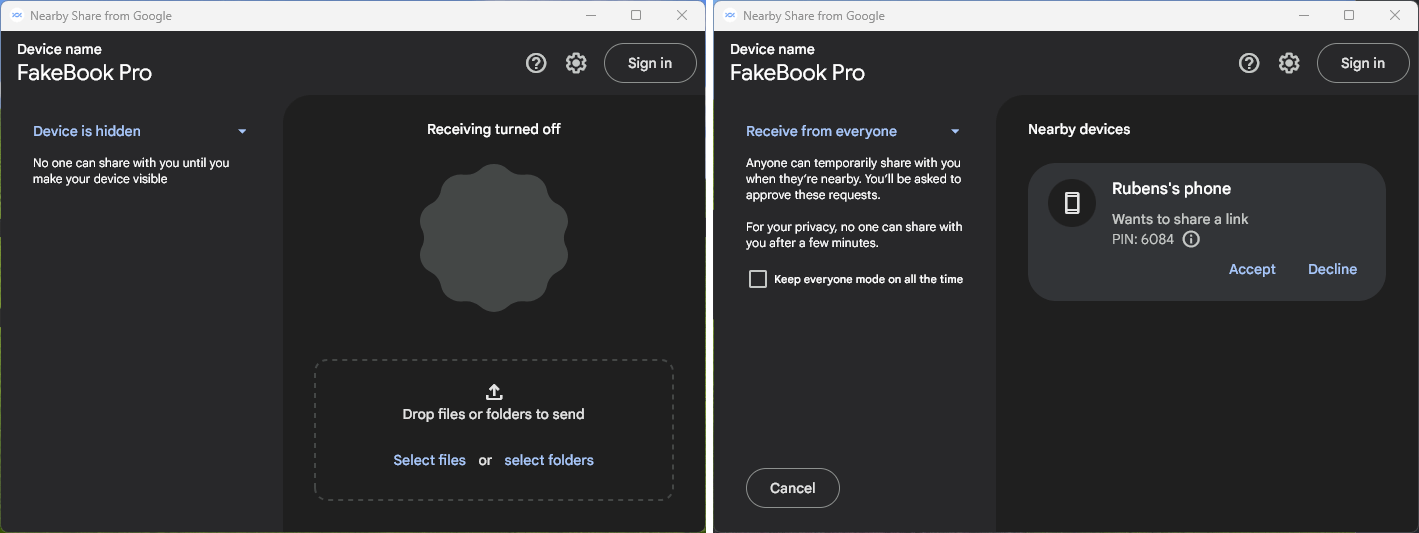Open settings gear in the left window
Screen dimensions: 1419x533
(x=576, y=63)
